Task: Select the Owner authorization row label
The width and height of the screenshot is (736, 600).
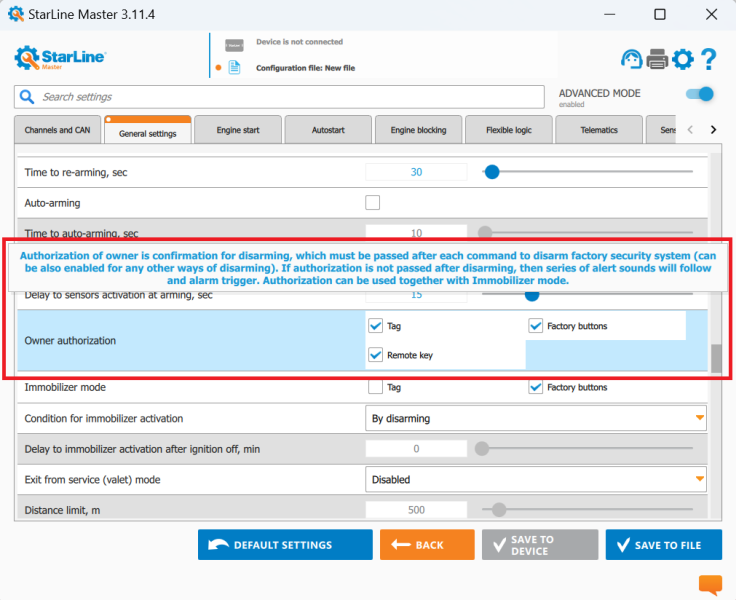Action: coord(70,340)
